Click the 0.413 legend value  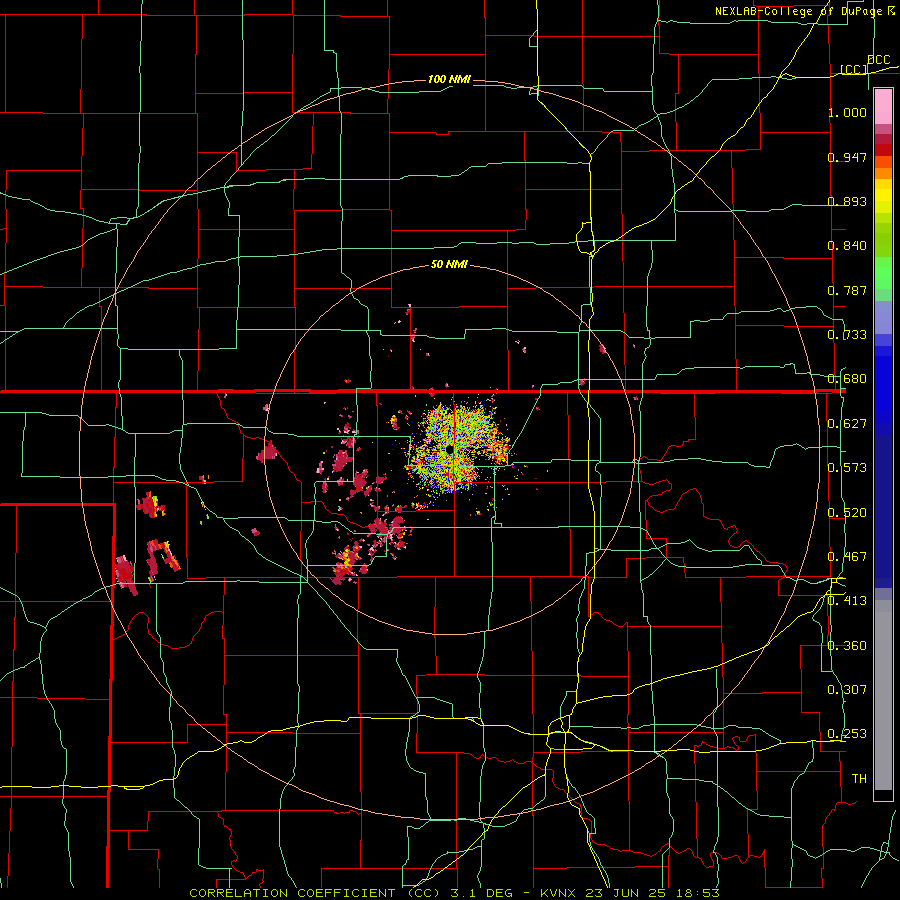847,601
